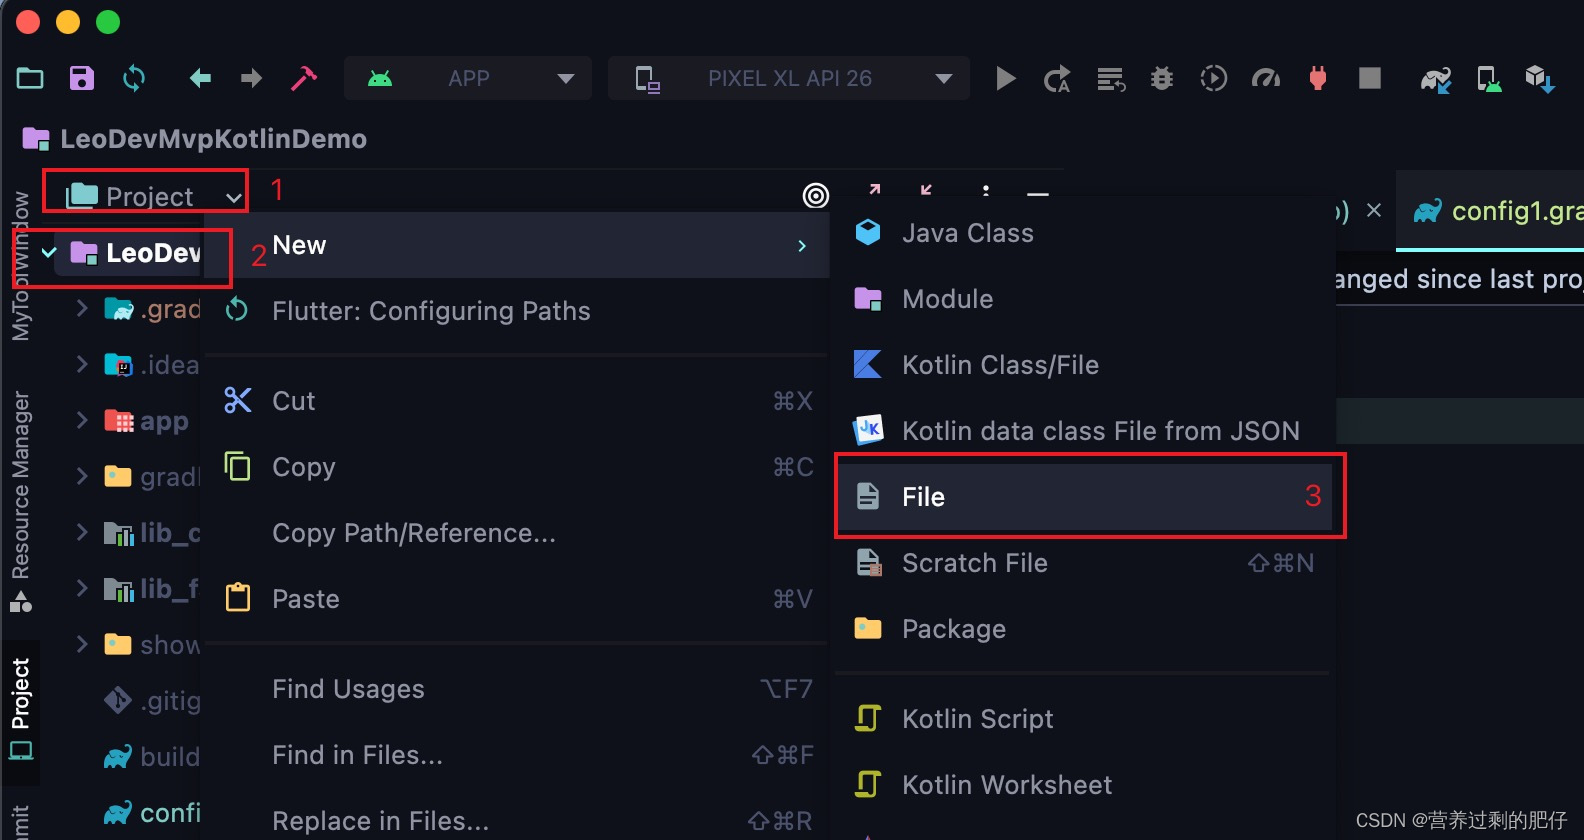
Task: Open the project panel options dots
Action: (x=986, y=190)
